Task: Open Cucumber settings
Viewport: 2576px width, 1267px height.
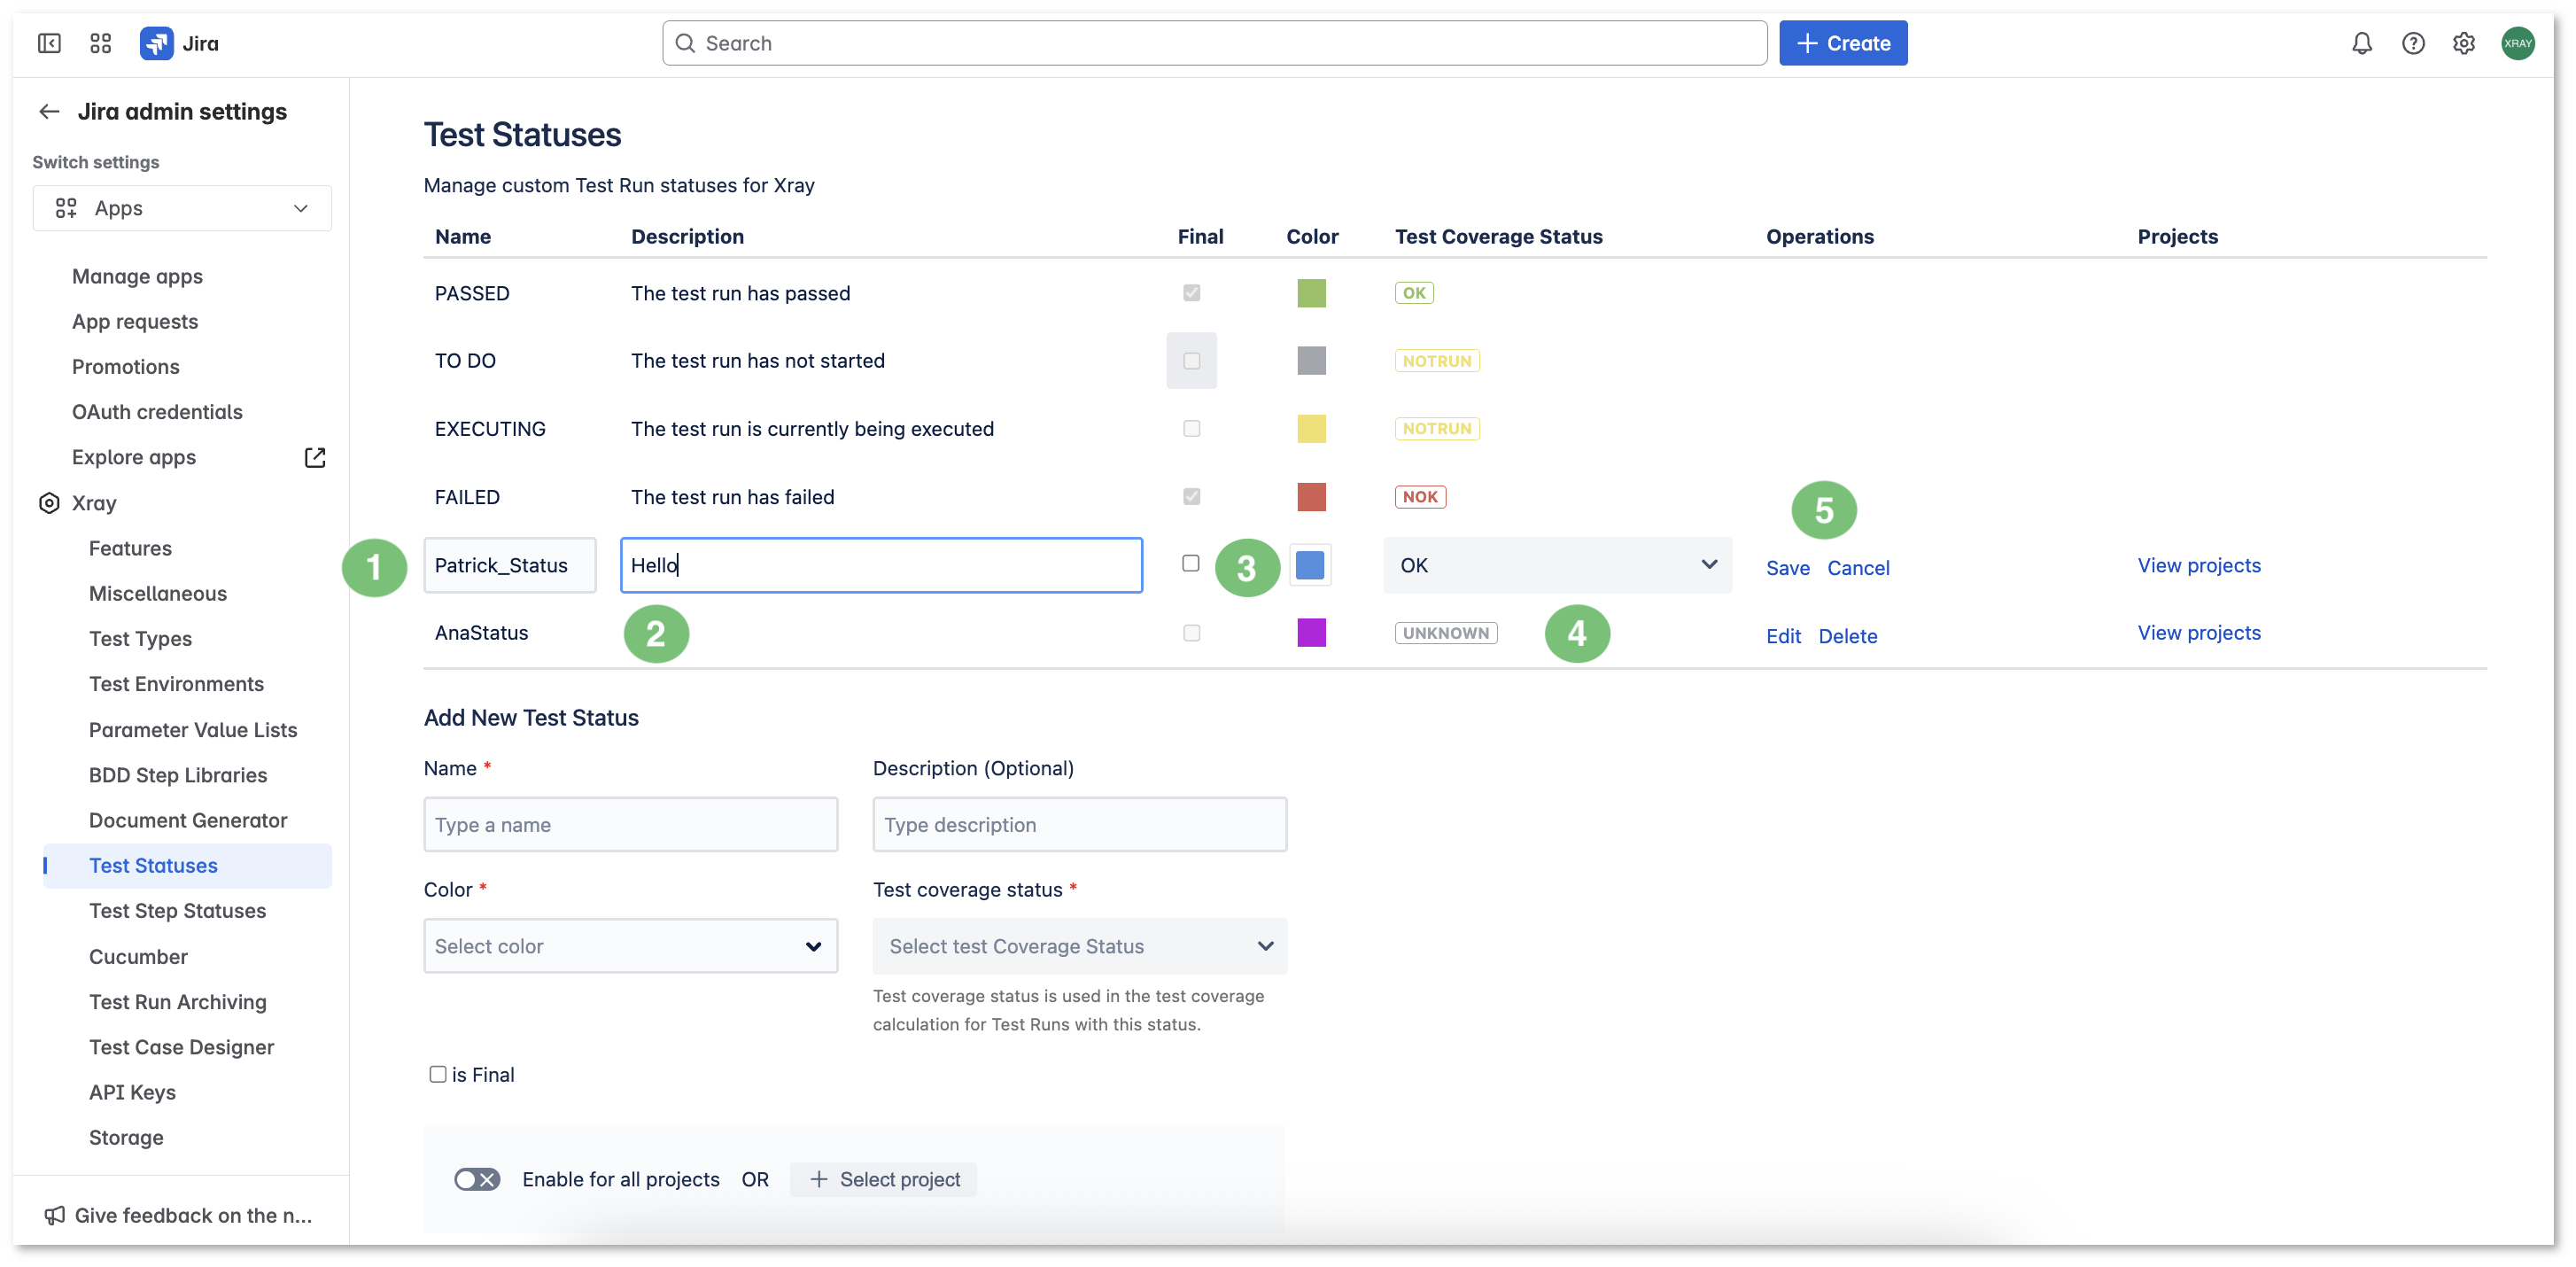Action: point(138,957)
